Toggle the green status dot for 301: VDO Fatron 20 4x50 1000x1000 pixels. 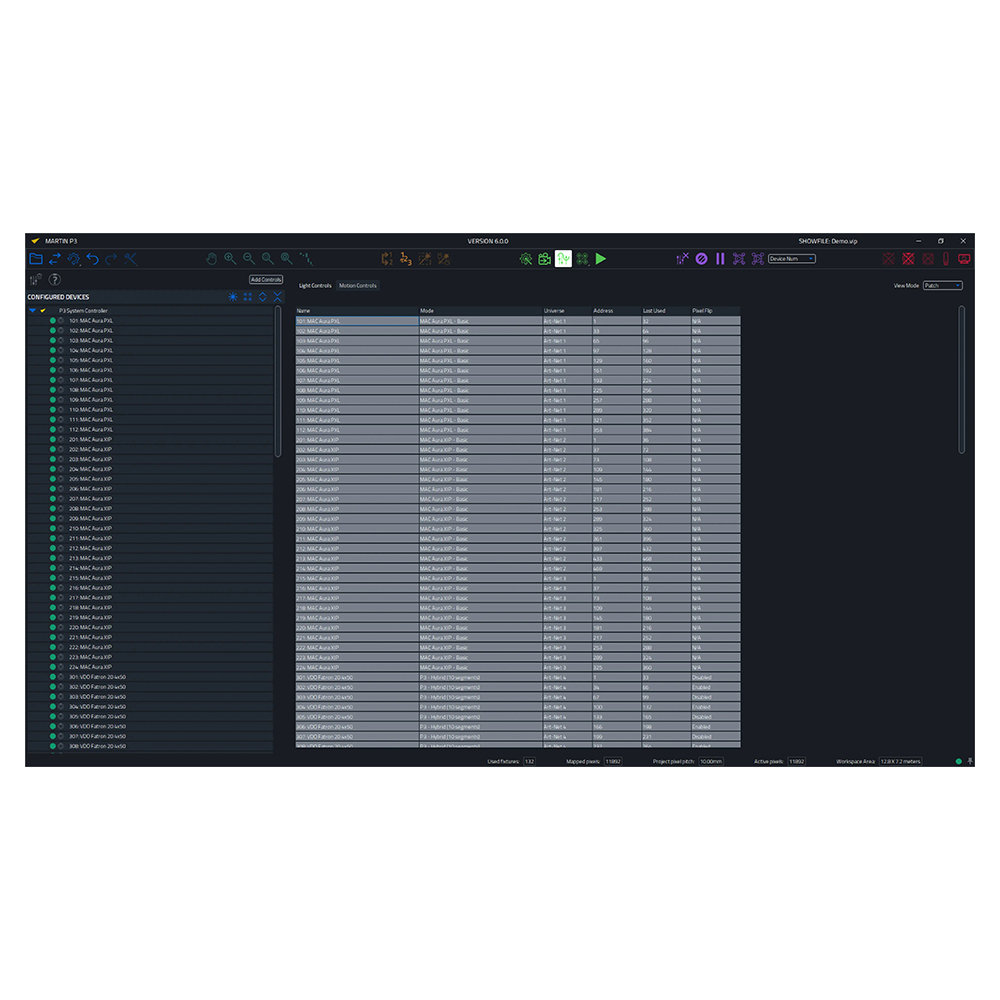53,677
